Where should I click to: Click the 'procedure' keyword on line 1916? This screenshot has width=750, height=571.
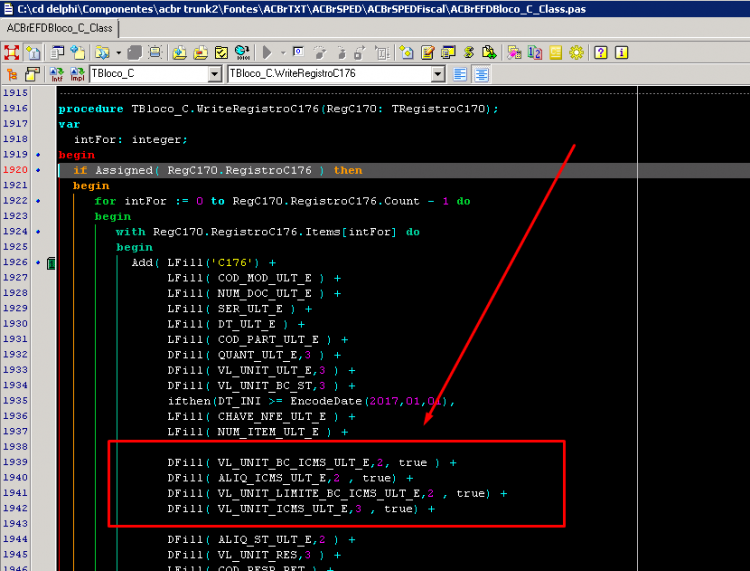click(91, 109)
